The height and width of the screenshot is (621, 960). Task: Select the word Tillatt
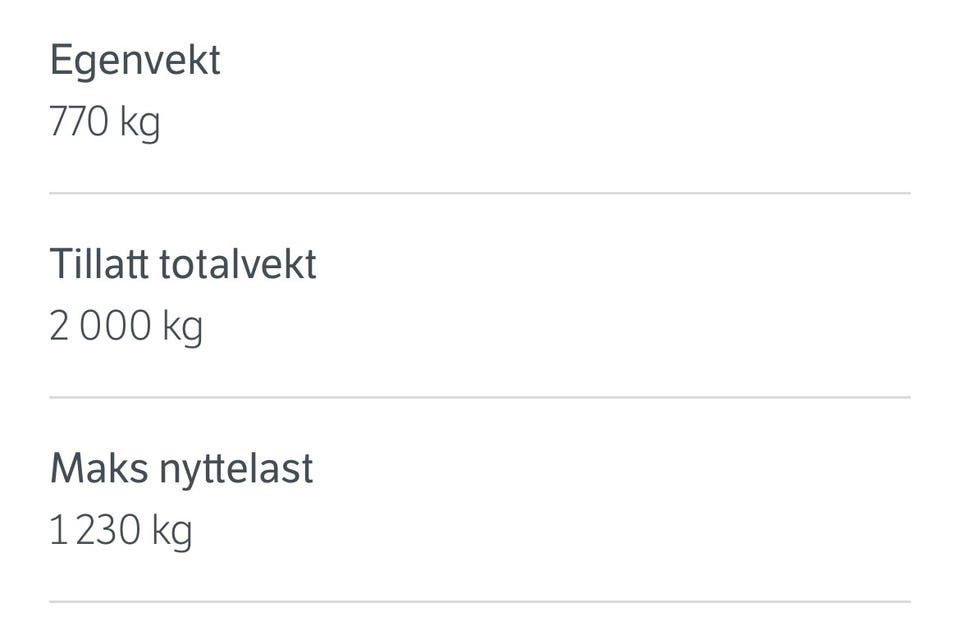pyautogui.click(x=99, y=264)
